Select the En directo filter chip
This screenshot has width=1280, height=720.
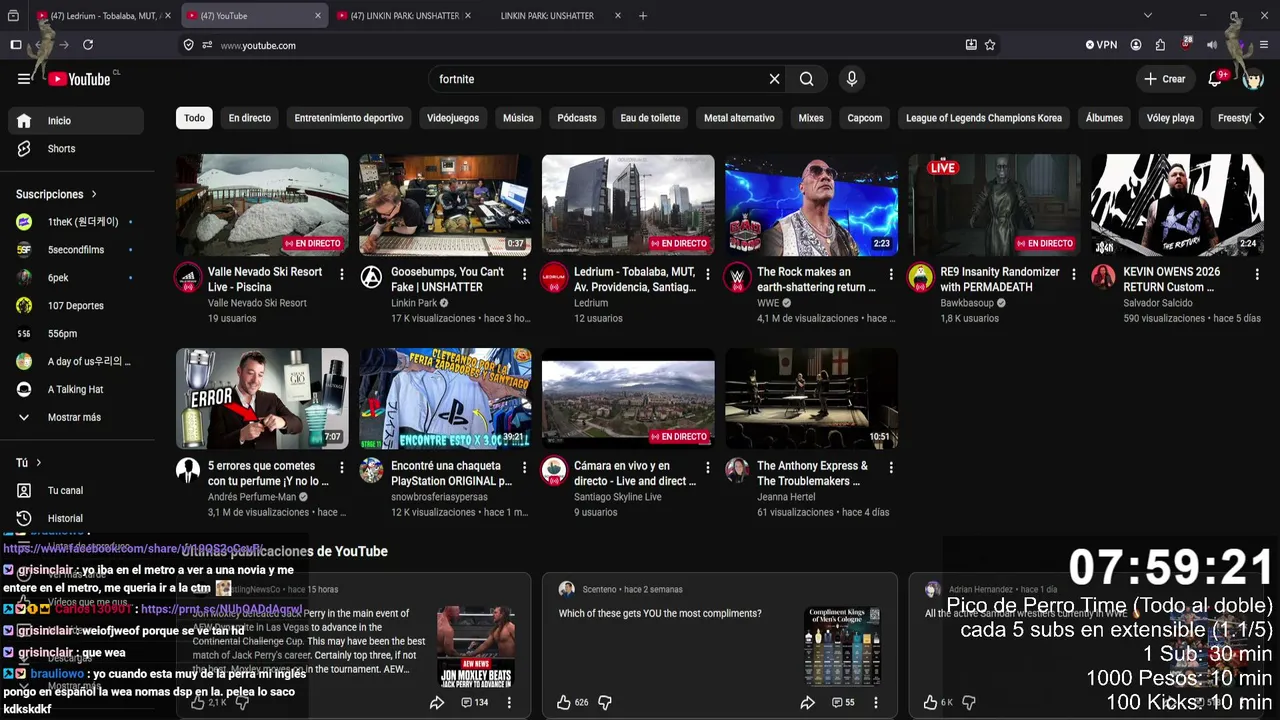pyautogui.click(x=250, y=118)
